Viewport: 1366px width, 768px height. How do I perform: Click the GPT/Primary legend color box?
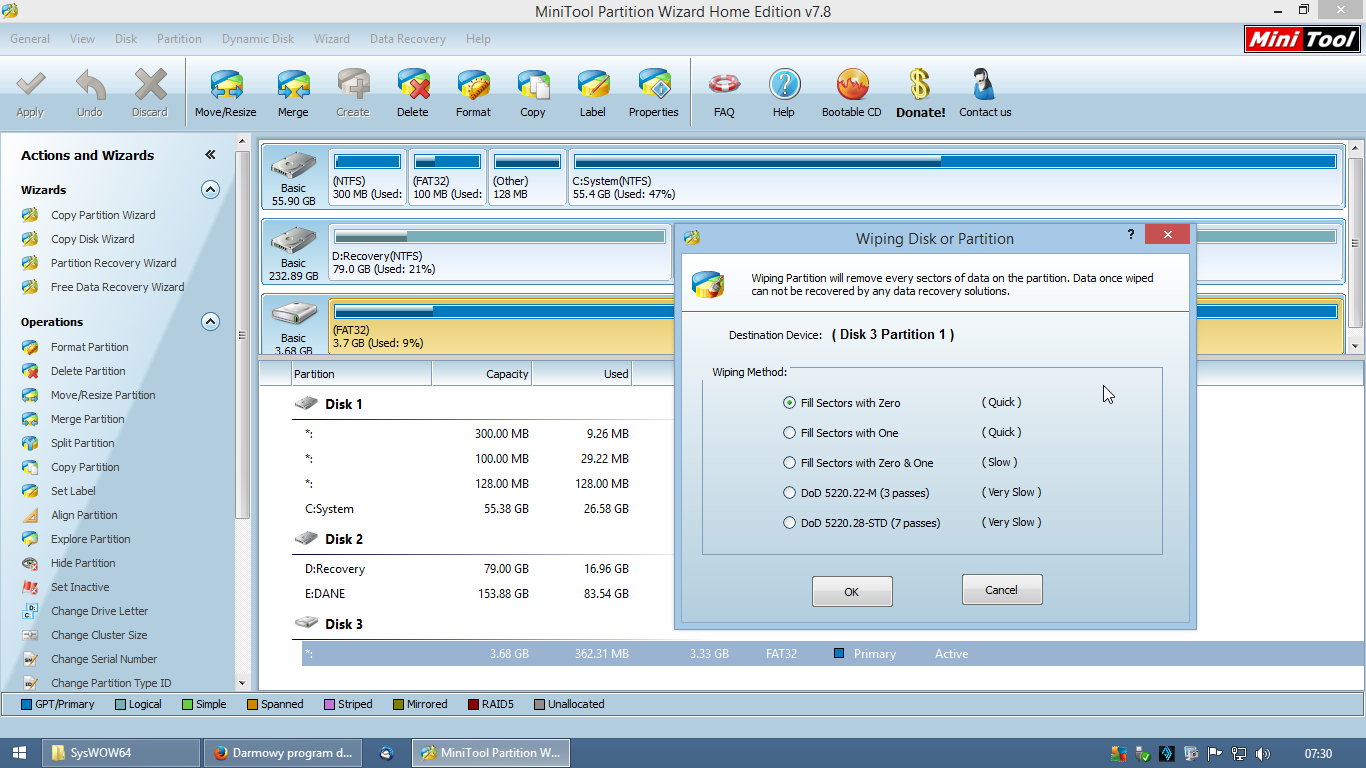click(27, 704)
